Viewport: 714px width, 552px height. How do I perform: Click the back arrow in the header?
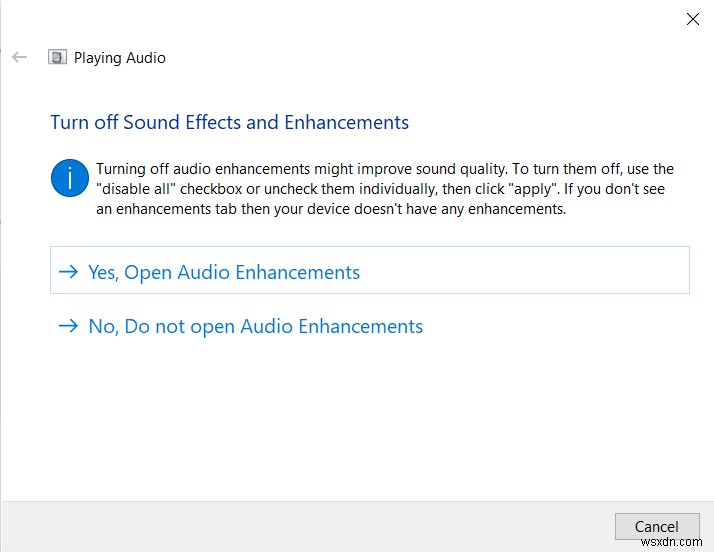pos(19,57)
